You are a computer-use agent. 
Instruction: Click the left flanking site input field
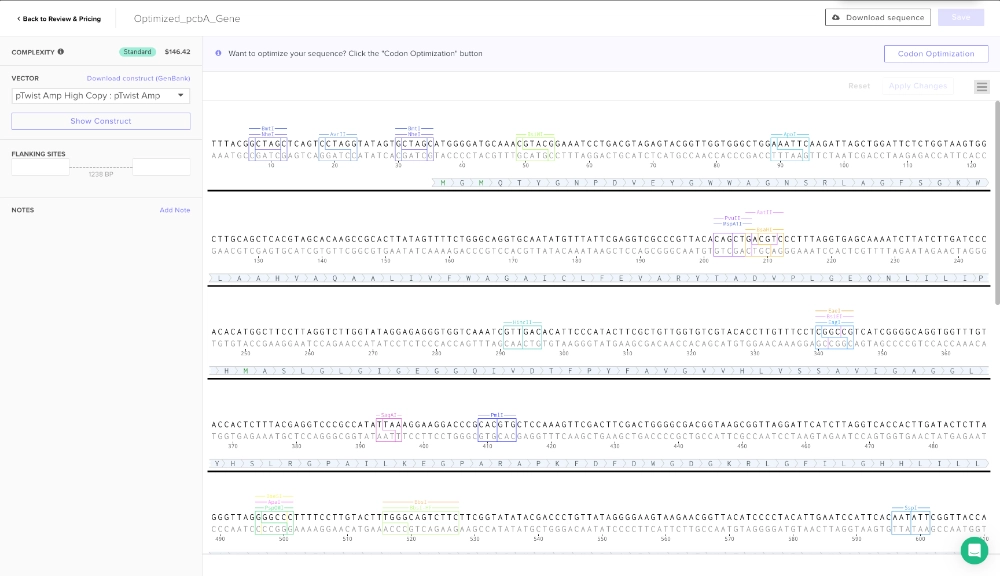coord(40,167)
